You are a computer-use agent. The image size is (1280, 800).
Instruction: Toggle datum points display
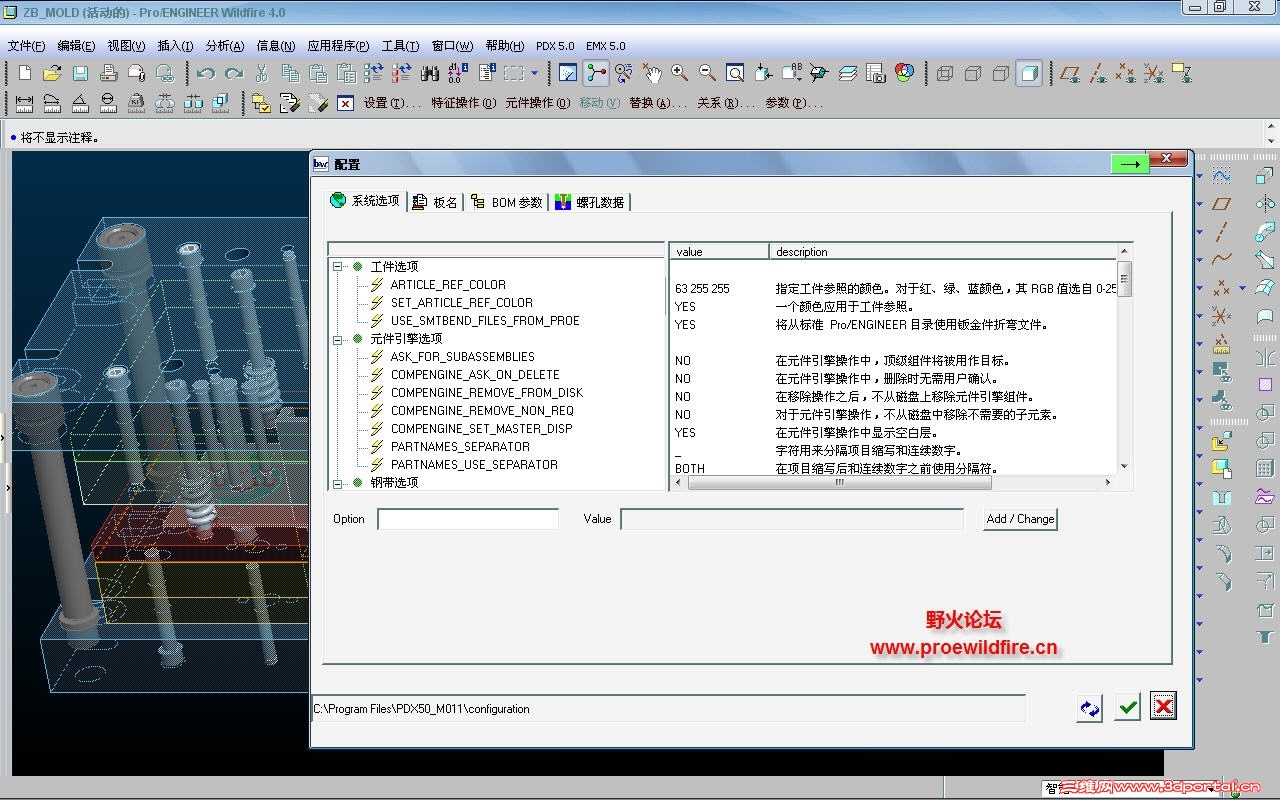1126,73
